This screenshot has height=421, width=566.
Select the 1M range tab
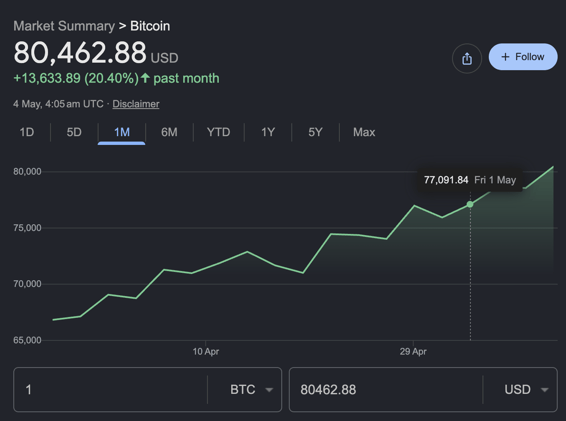pos(122,132)
